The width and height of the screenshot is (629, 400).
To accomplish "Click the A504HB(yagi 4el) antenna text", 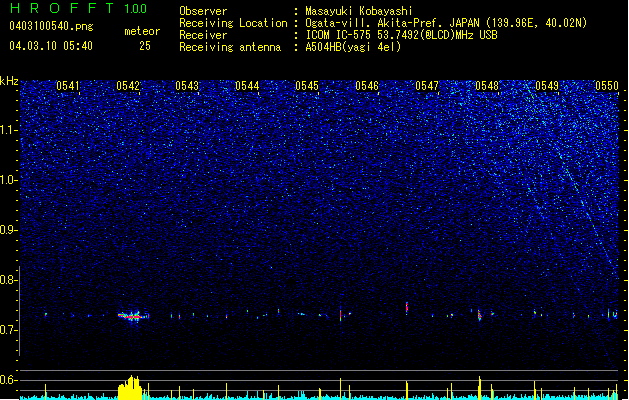I will coord(353,47).
